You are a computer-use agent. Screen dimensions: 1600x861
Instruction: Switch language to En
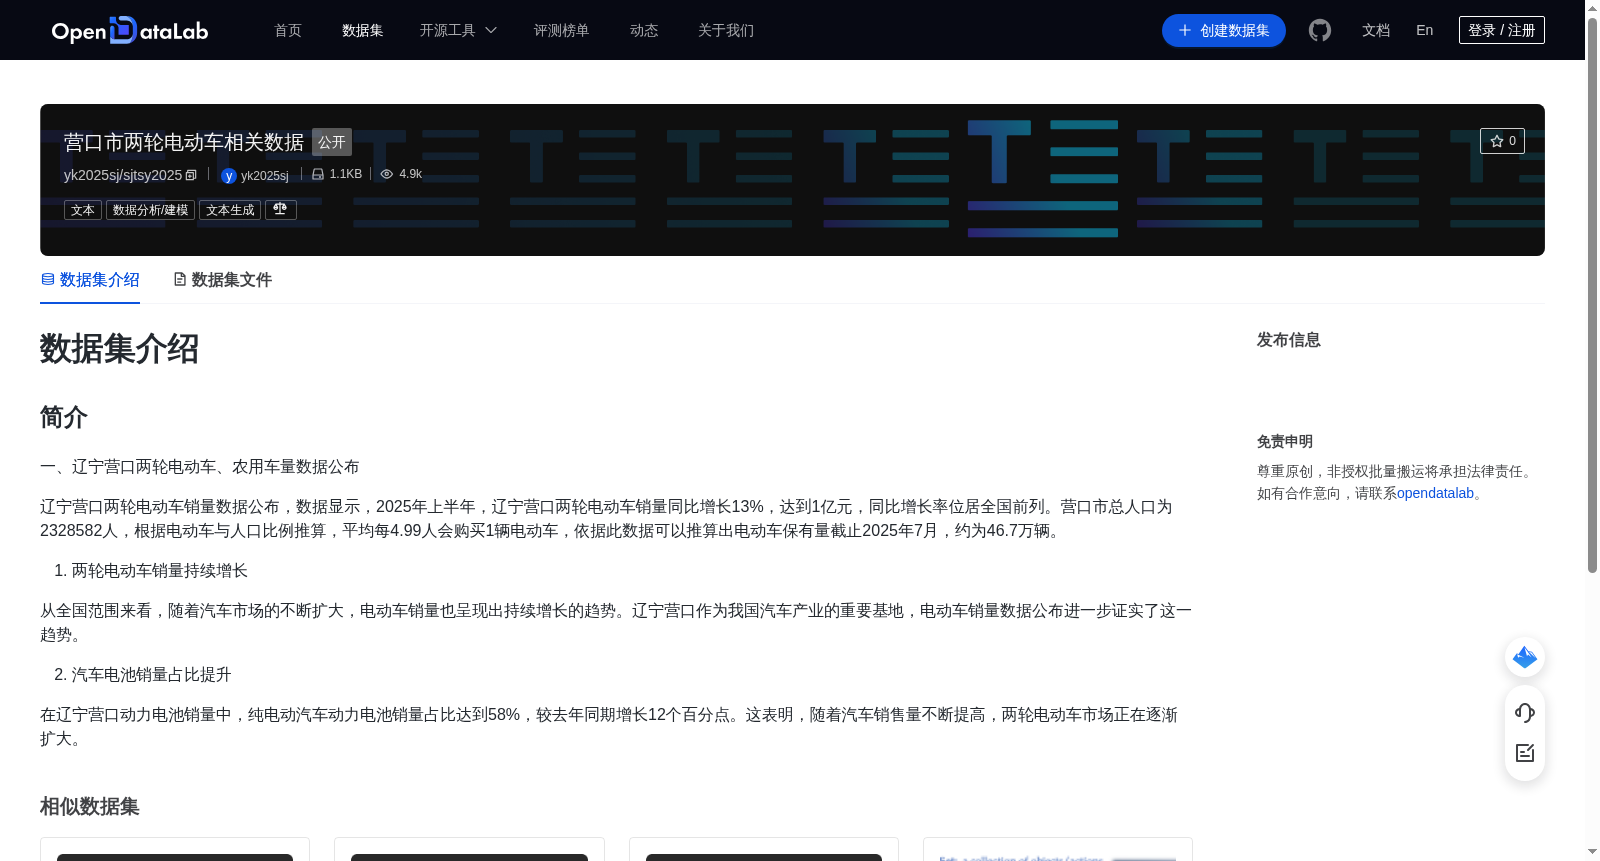pos(1424,30)
